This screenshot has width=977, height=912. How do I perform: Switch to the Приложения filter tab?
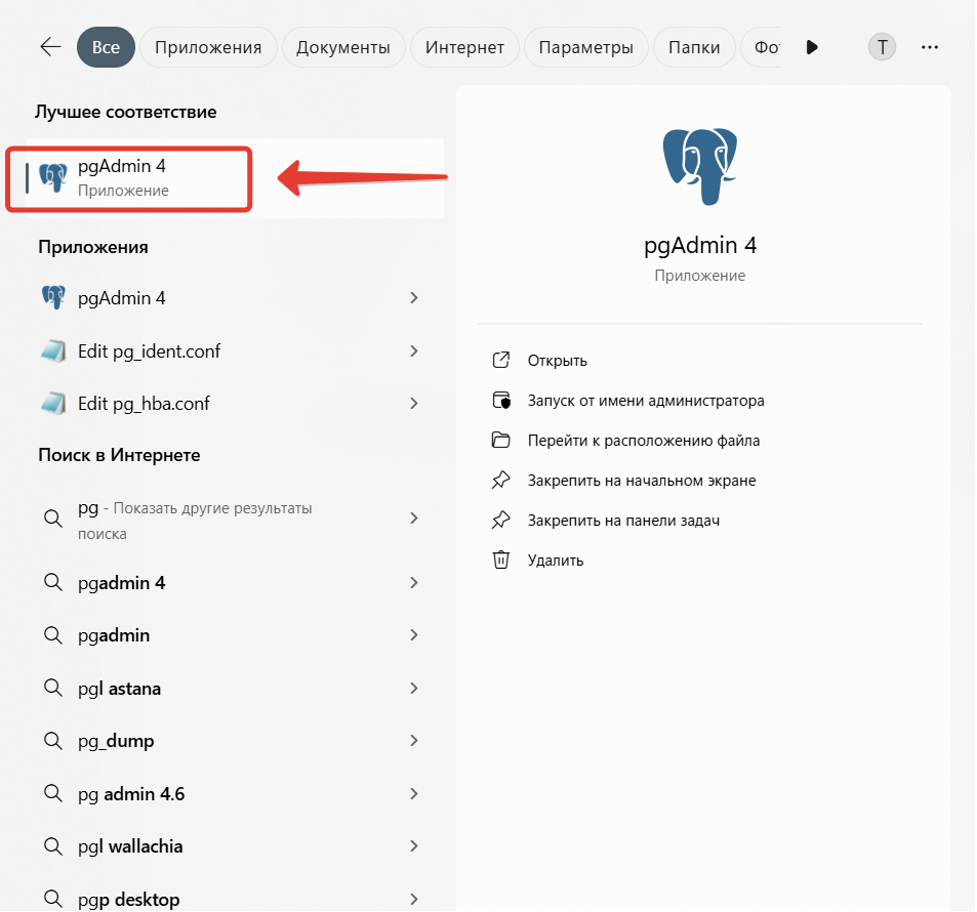click(208, 47)
